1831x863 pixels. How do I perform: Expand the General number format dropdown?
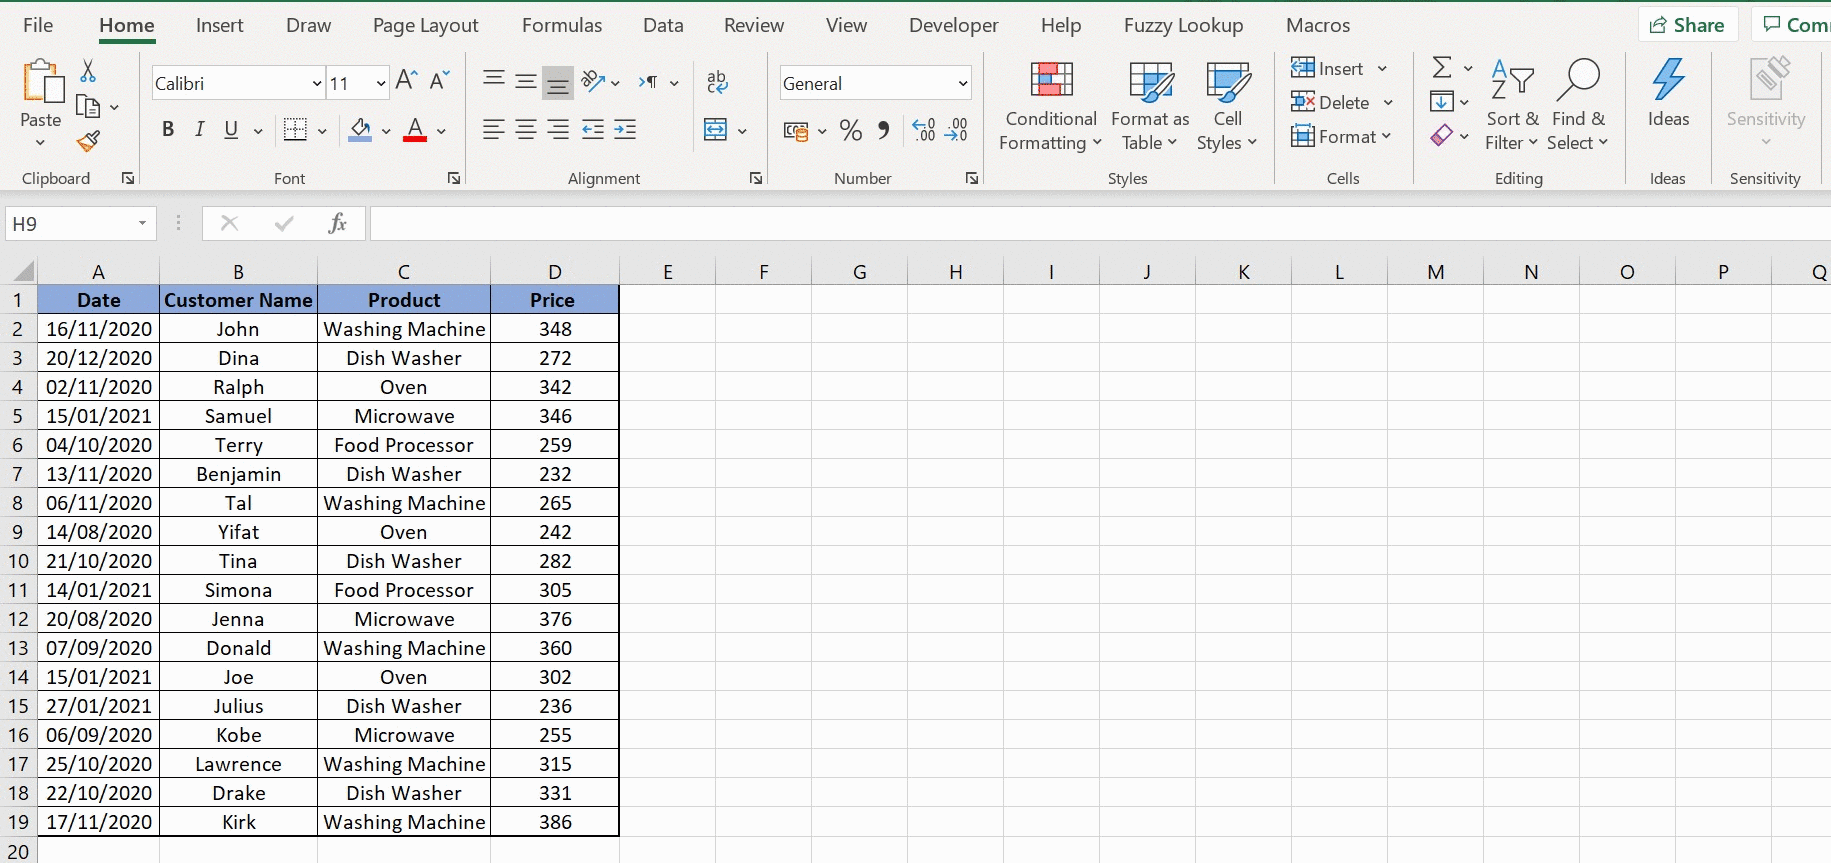[962, 84]
